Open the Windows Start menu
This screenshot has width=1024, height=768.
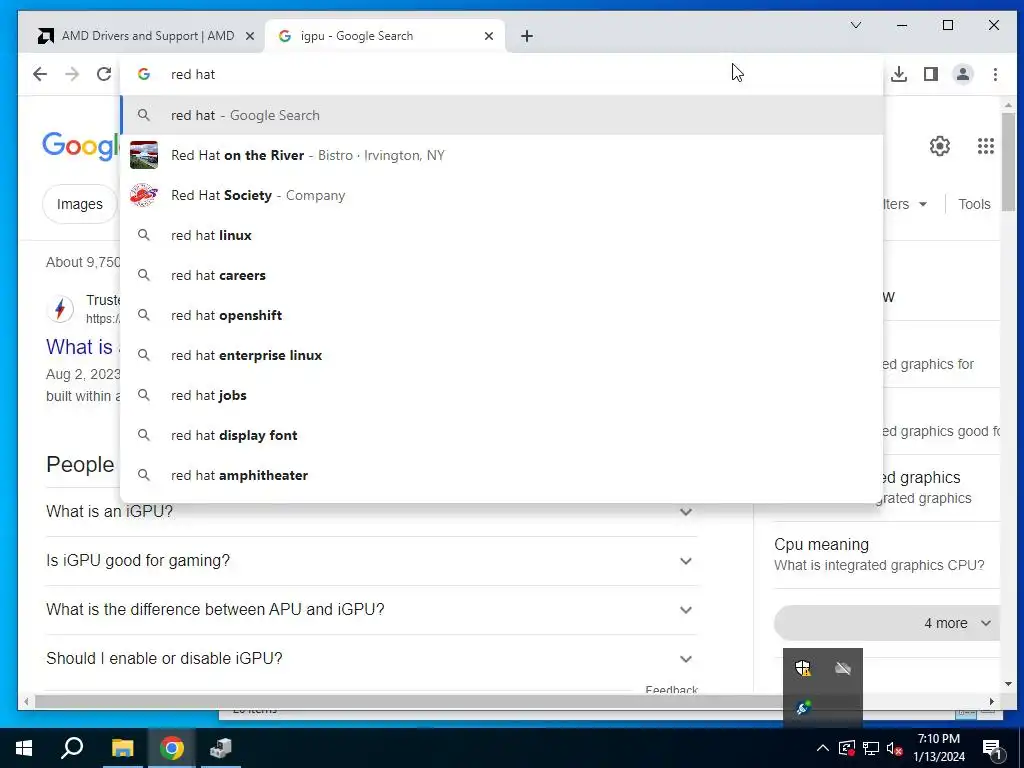click(24, 748)
